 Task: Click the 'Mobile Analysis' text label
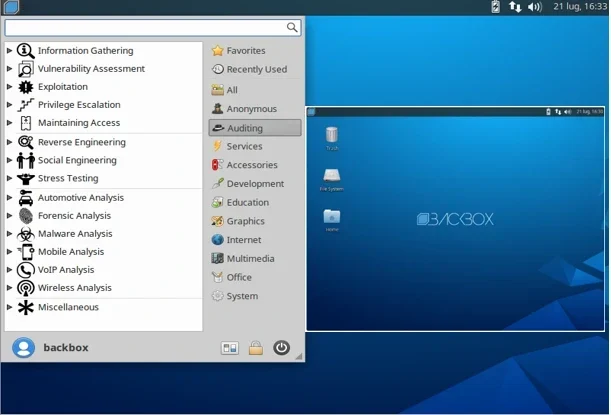coord(71,252)
